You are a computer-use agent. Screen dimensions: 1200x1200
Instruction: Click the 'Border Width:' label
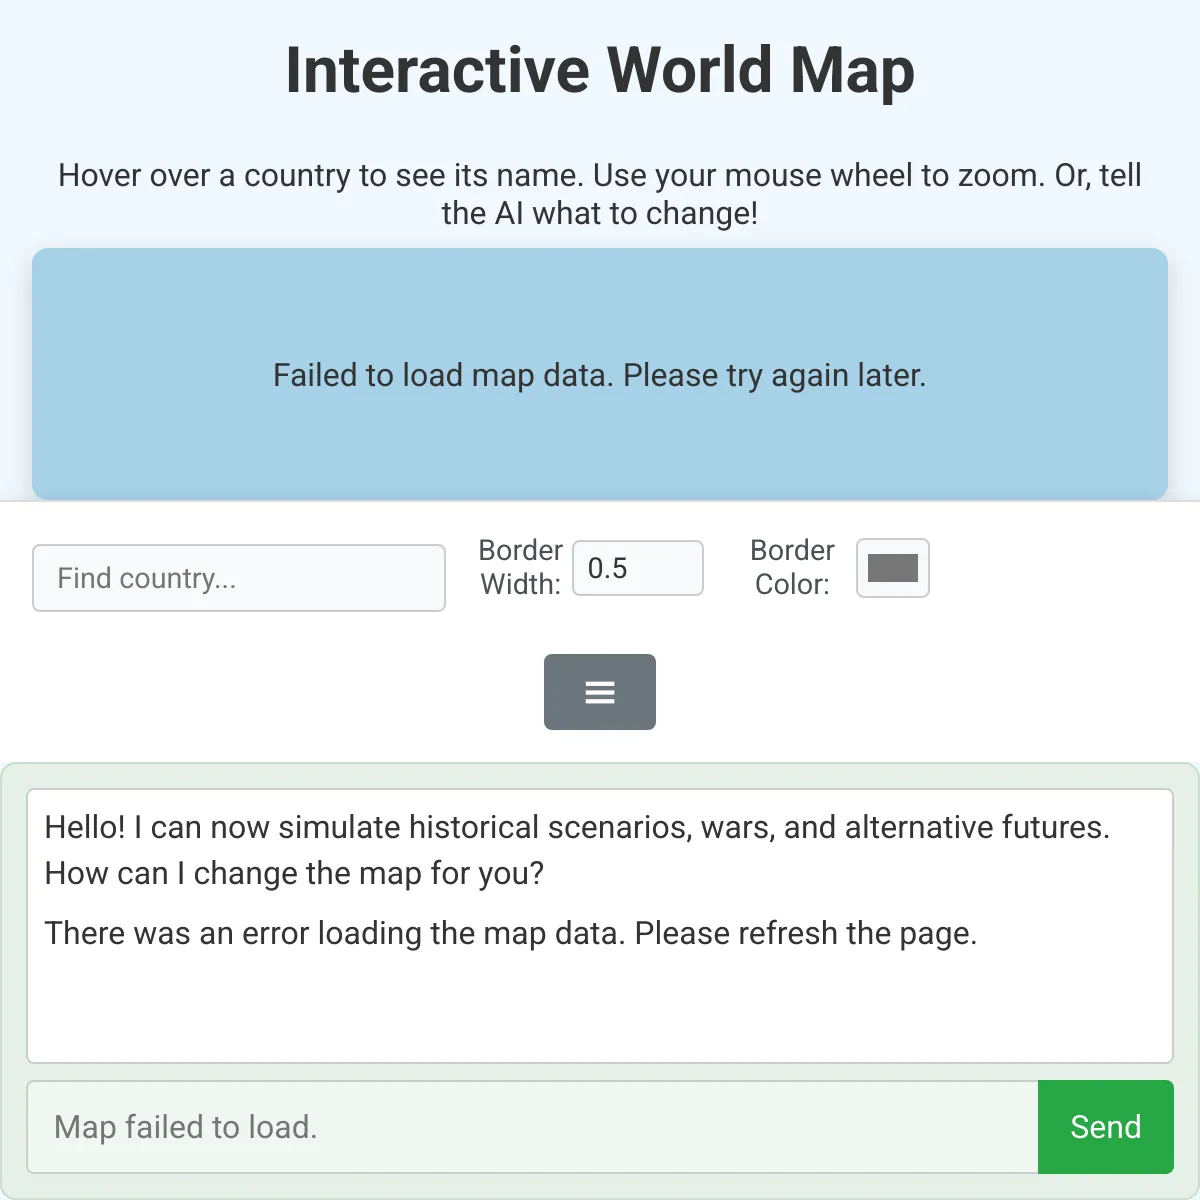pyautogui.click(x=520, y=567)
